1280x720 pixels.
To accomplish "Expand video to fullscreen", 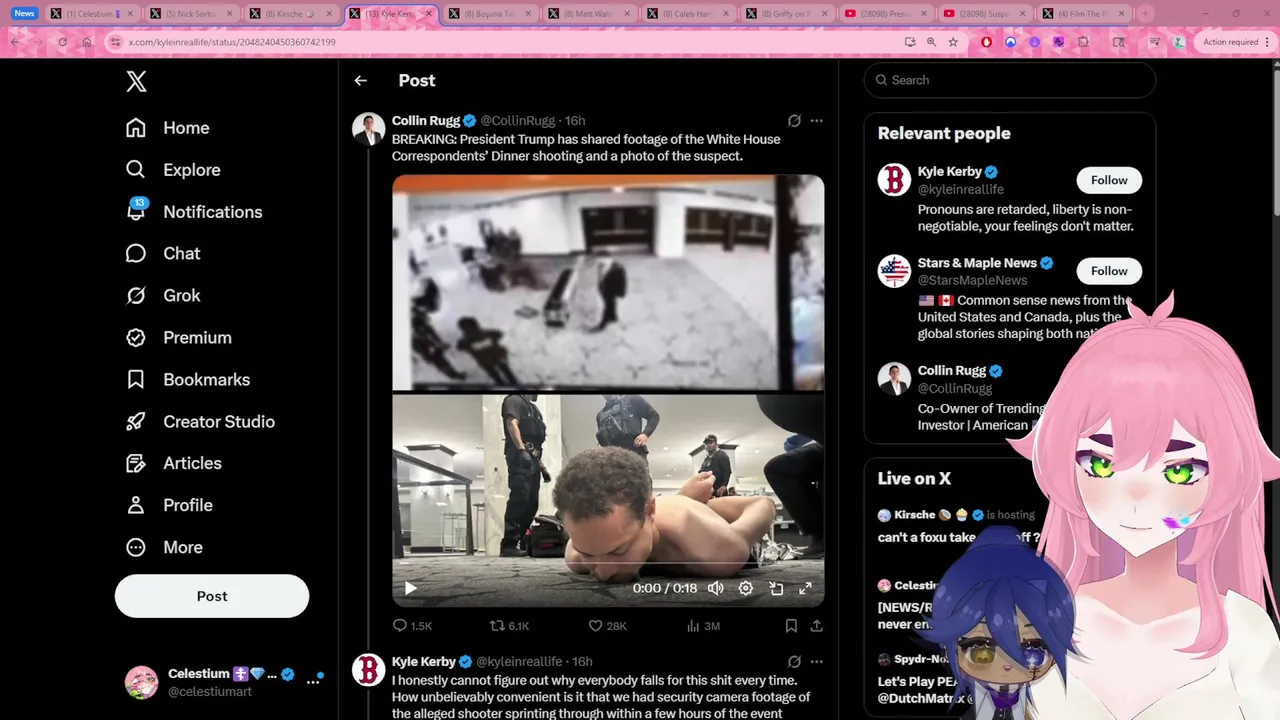I will tap(806, 588).
